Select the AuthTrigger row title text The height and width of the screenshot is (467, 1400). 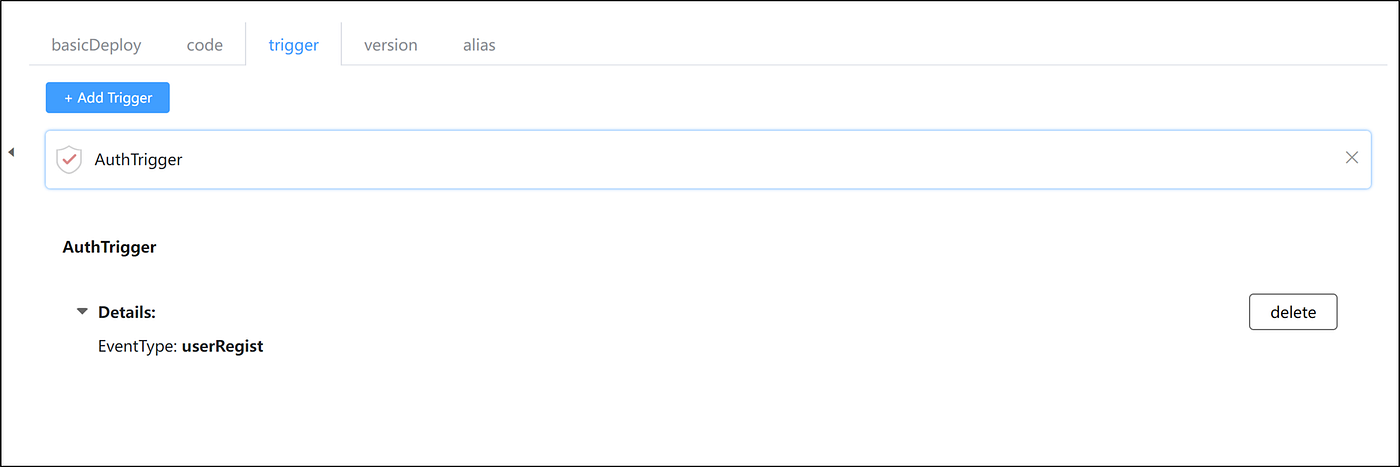[x=138, y=159]
